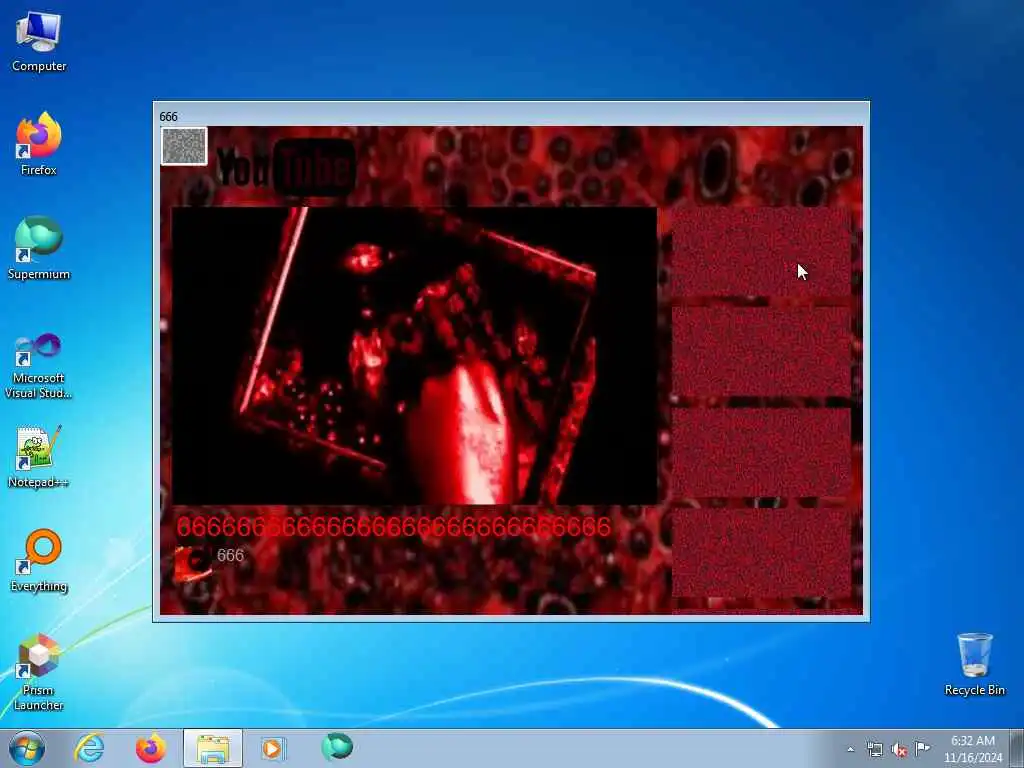The image size is (1024, 768).
Task: Launch the Supermium desktop shortcut
Action: [39, 248]
